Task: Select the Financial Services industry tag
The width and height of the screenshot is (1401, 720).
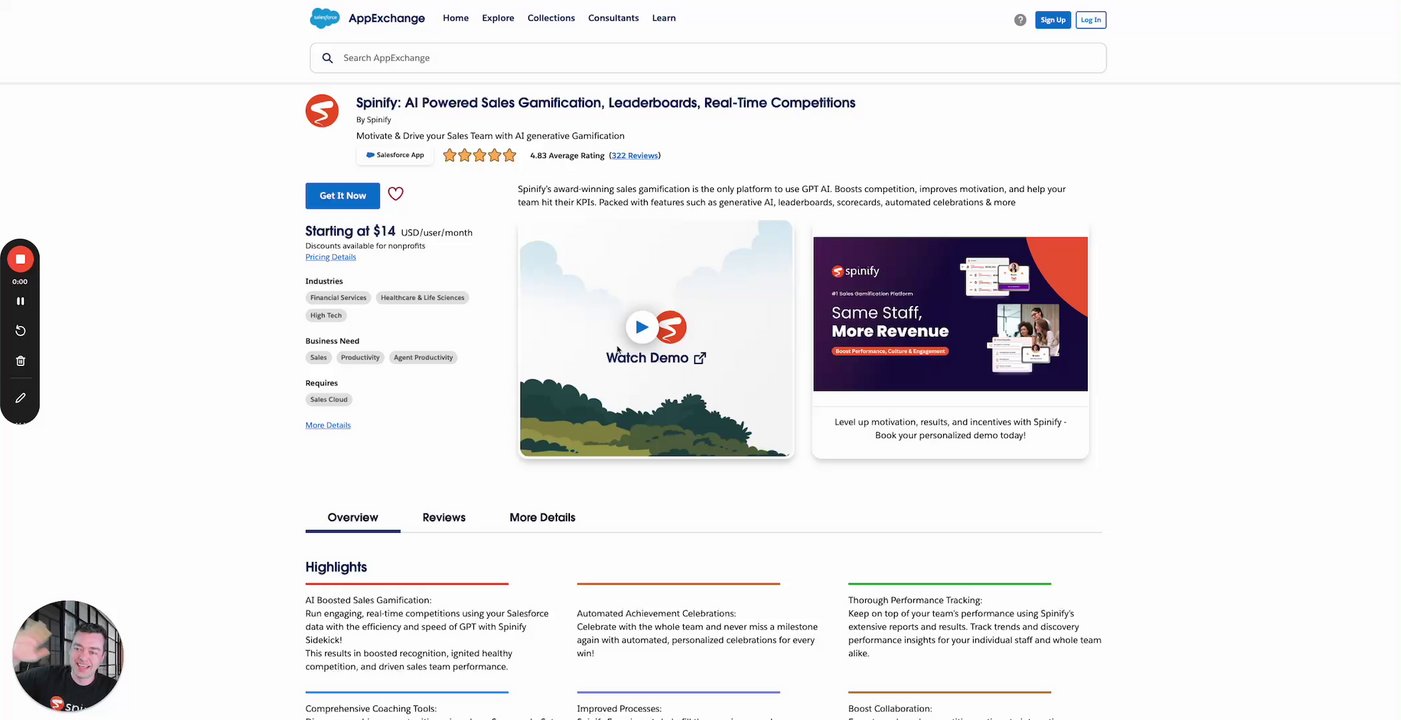Action: click(x=338, y=298)
